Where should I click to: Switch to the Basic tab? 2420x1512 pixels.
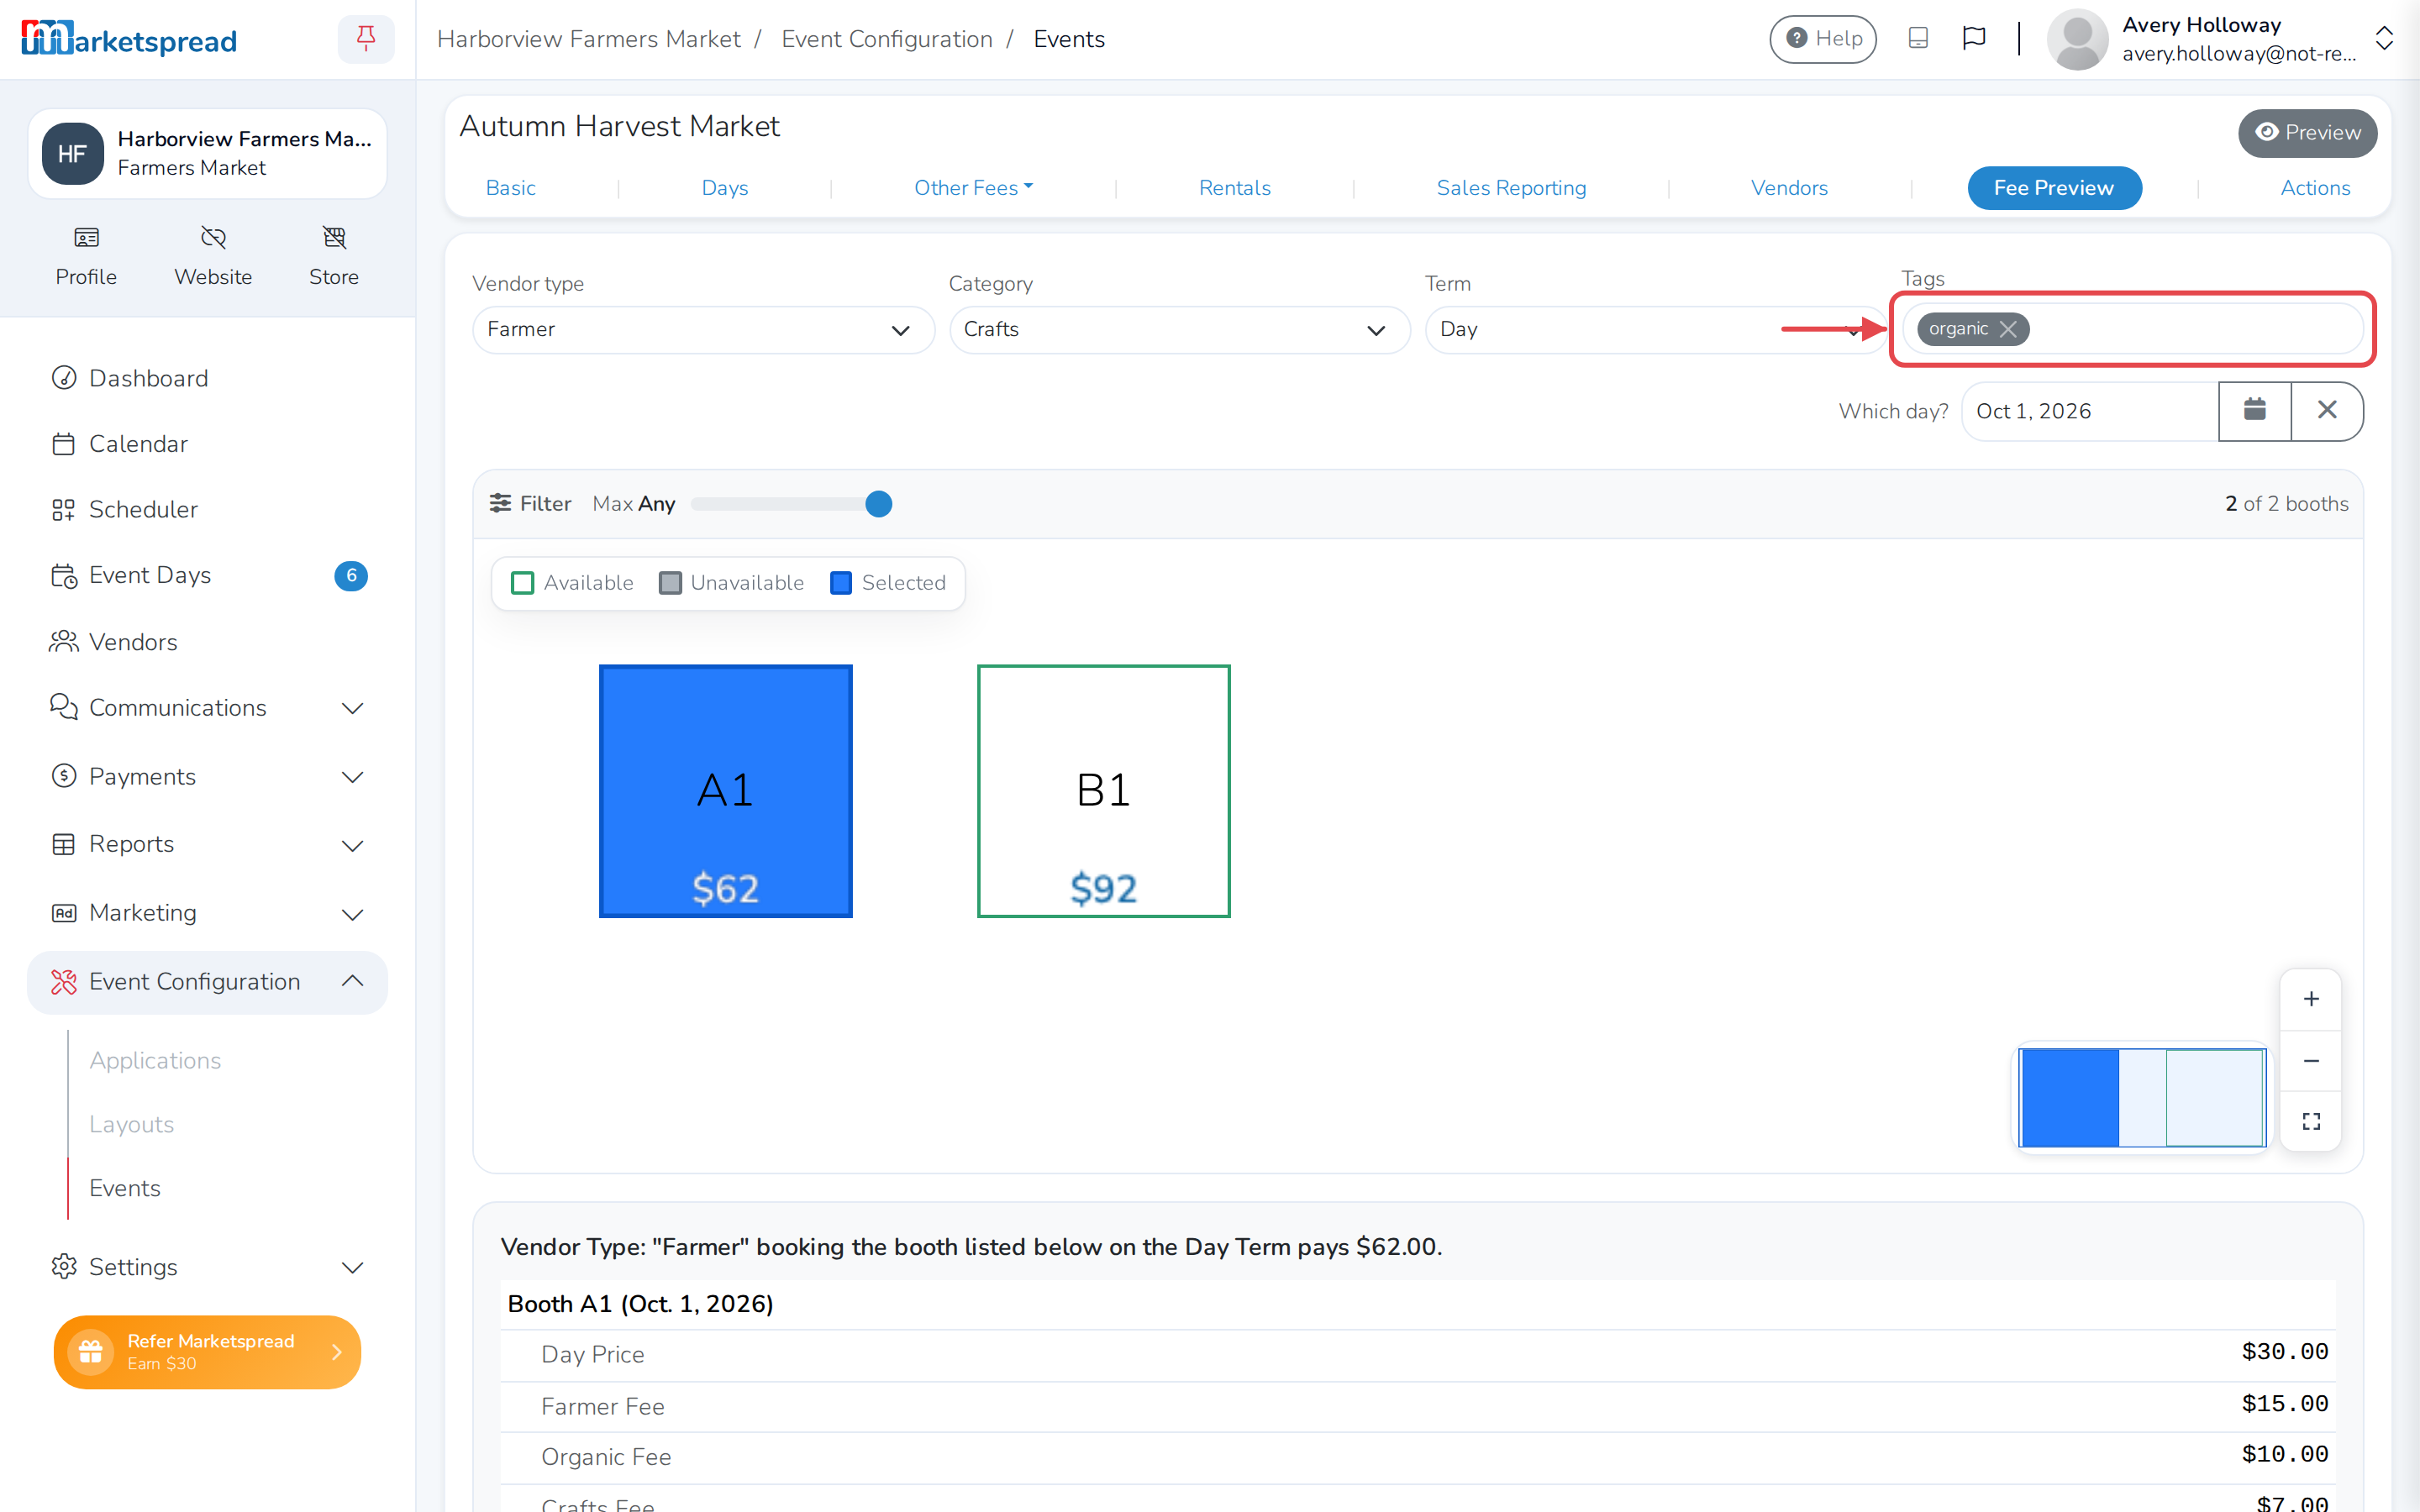point(511,188)
